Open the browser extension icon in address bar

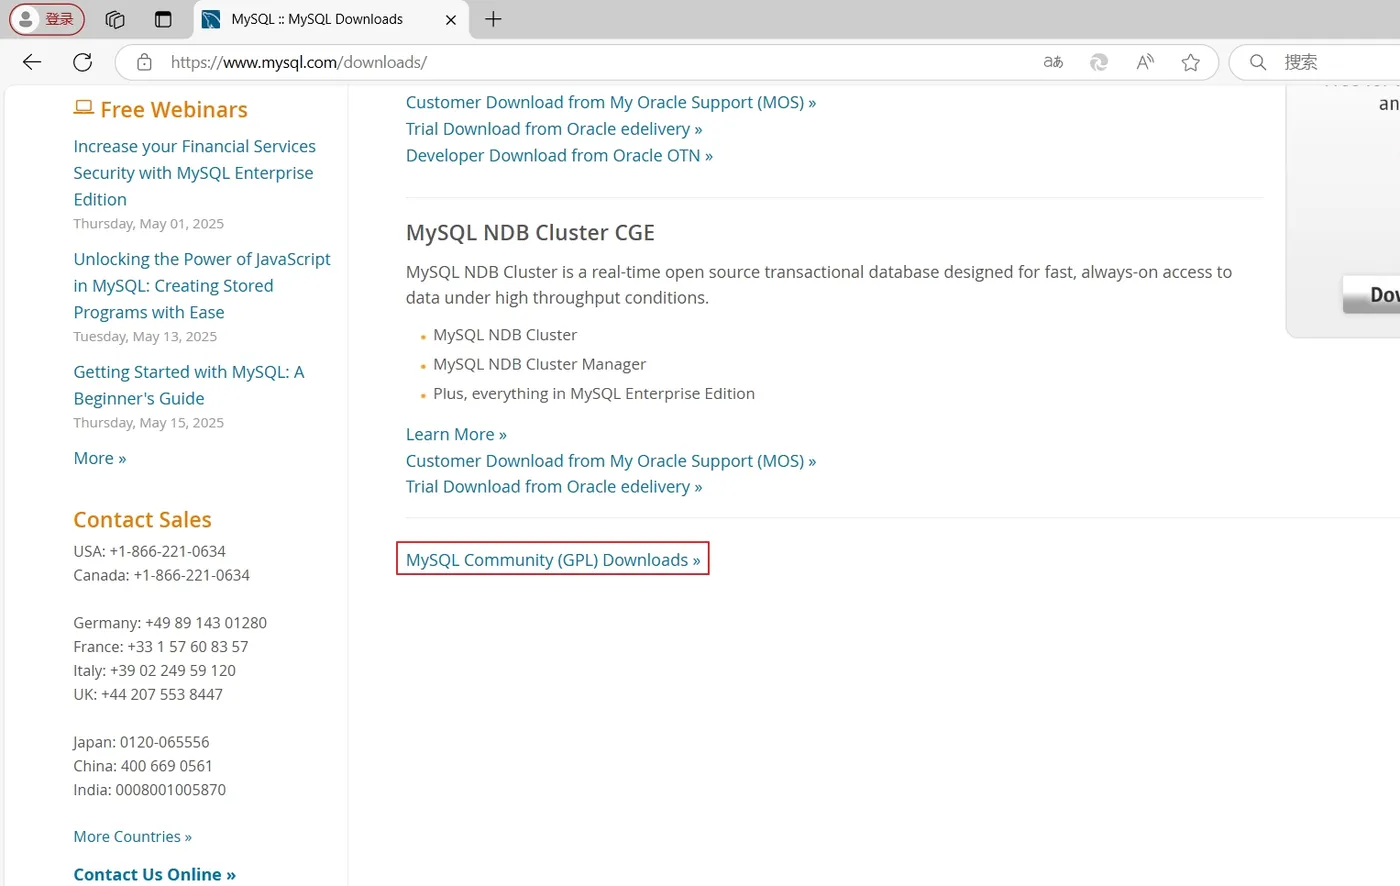click(x=1099, y=62)
